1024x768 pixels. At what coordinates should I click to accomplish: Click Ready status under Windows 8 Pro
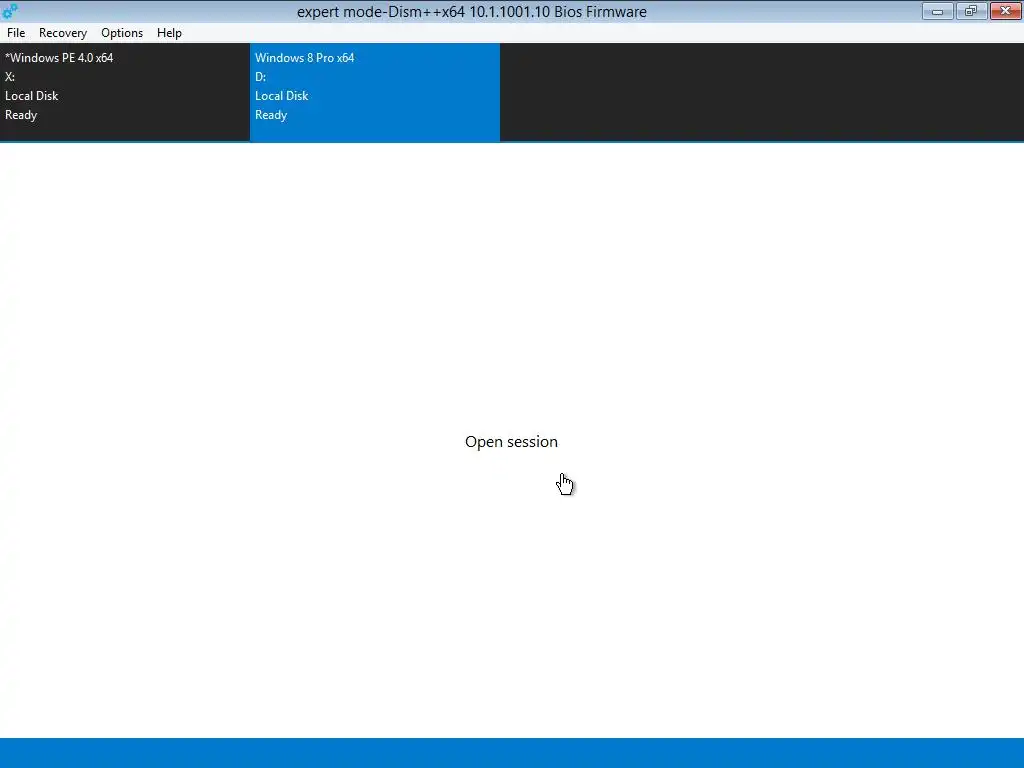coord(271,115)
